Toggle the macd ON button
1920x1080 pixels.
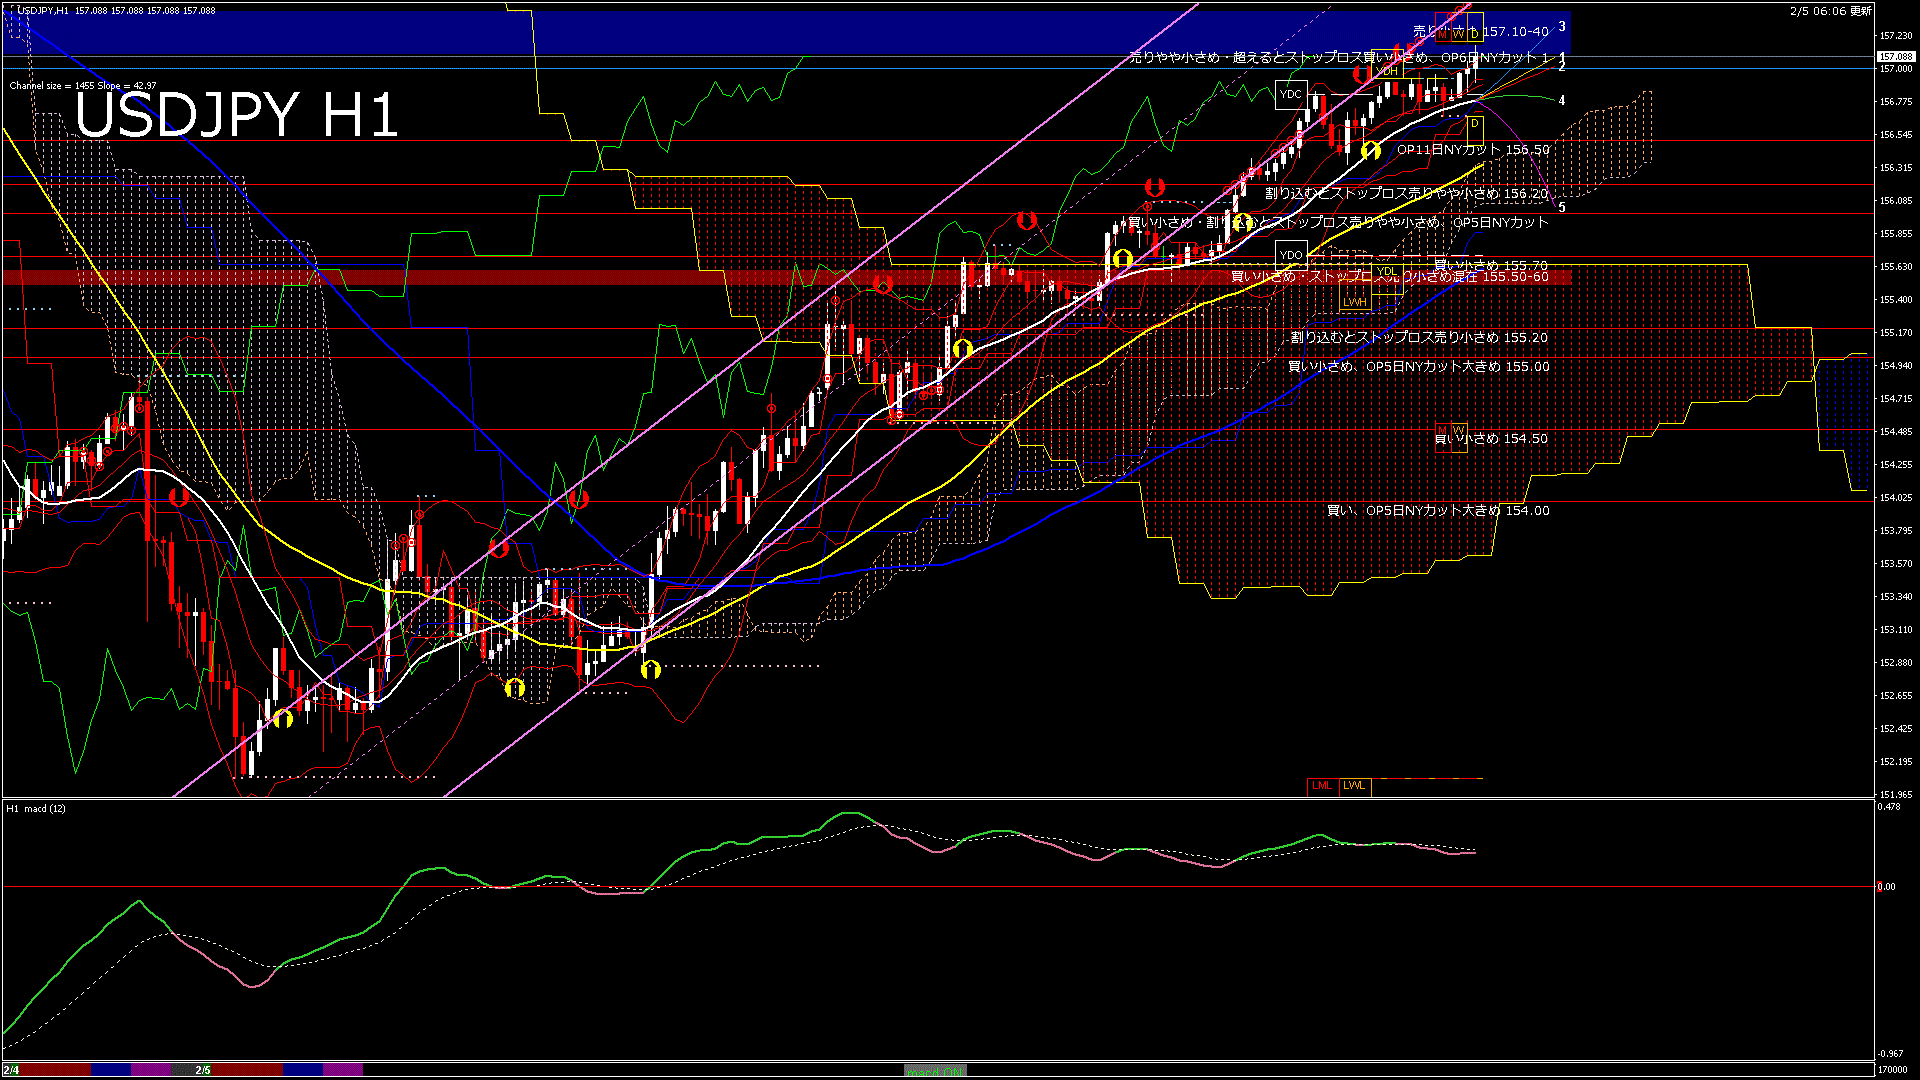[934, 1071]
